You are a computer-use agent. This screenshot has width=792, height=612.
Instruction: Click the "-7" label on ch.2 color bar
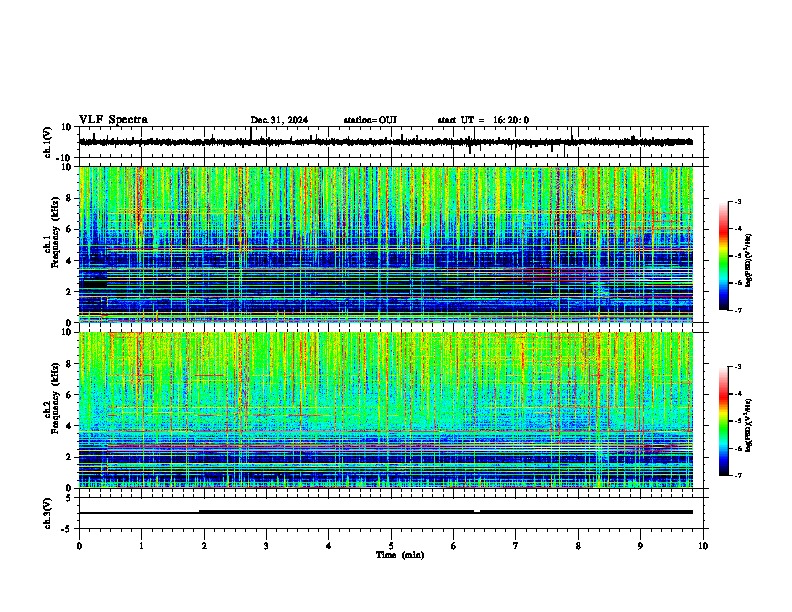tap(737, 475)
